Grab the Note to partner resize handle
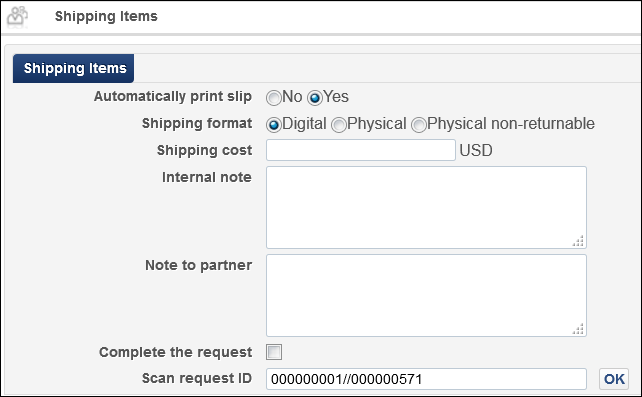 [578, 329]
